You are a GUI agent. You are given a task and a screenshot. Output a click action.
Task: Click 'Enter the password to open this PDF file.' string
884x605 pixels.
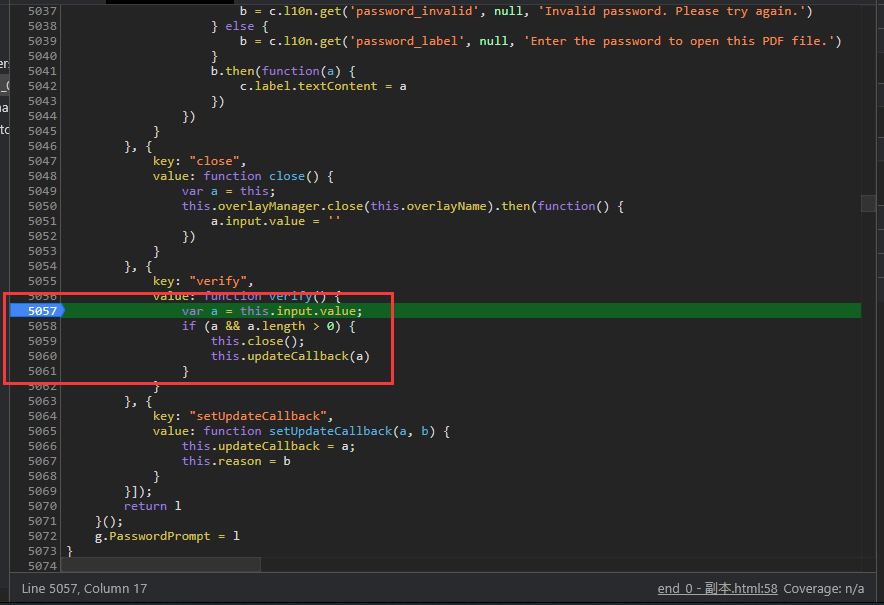click(678, 41)
